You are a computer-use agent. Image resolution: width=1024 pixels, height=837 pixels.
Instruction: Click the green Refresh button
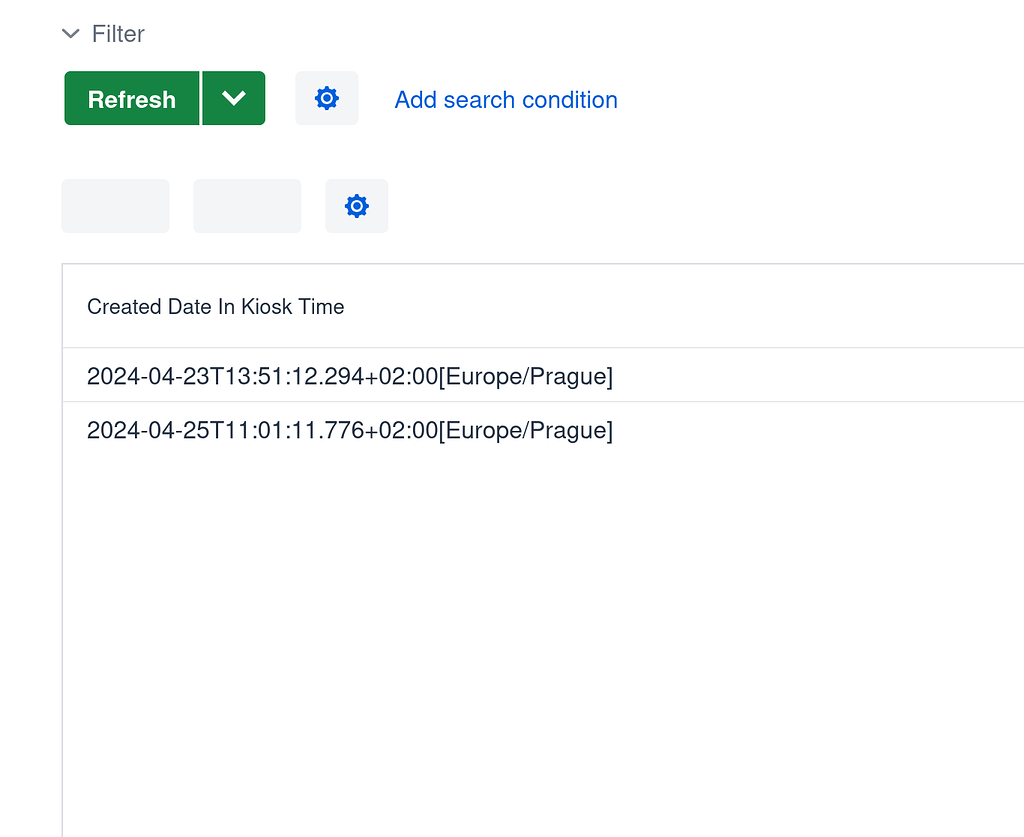tap(132, 98)
